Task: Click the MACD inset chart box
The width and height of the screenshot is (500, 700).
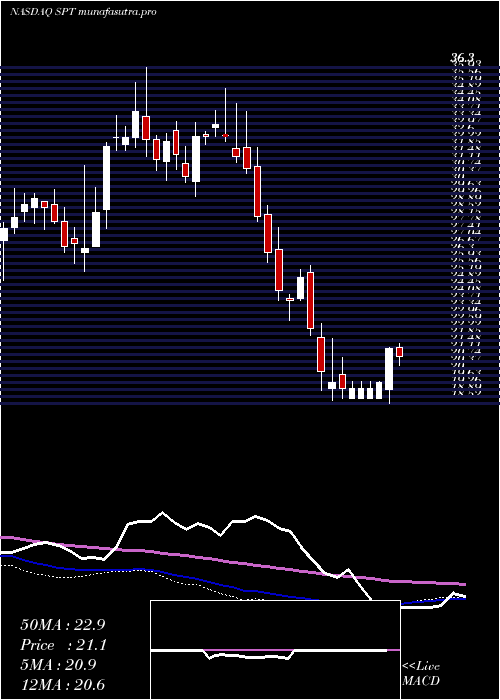Action: pos(275,650)
